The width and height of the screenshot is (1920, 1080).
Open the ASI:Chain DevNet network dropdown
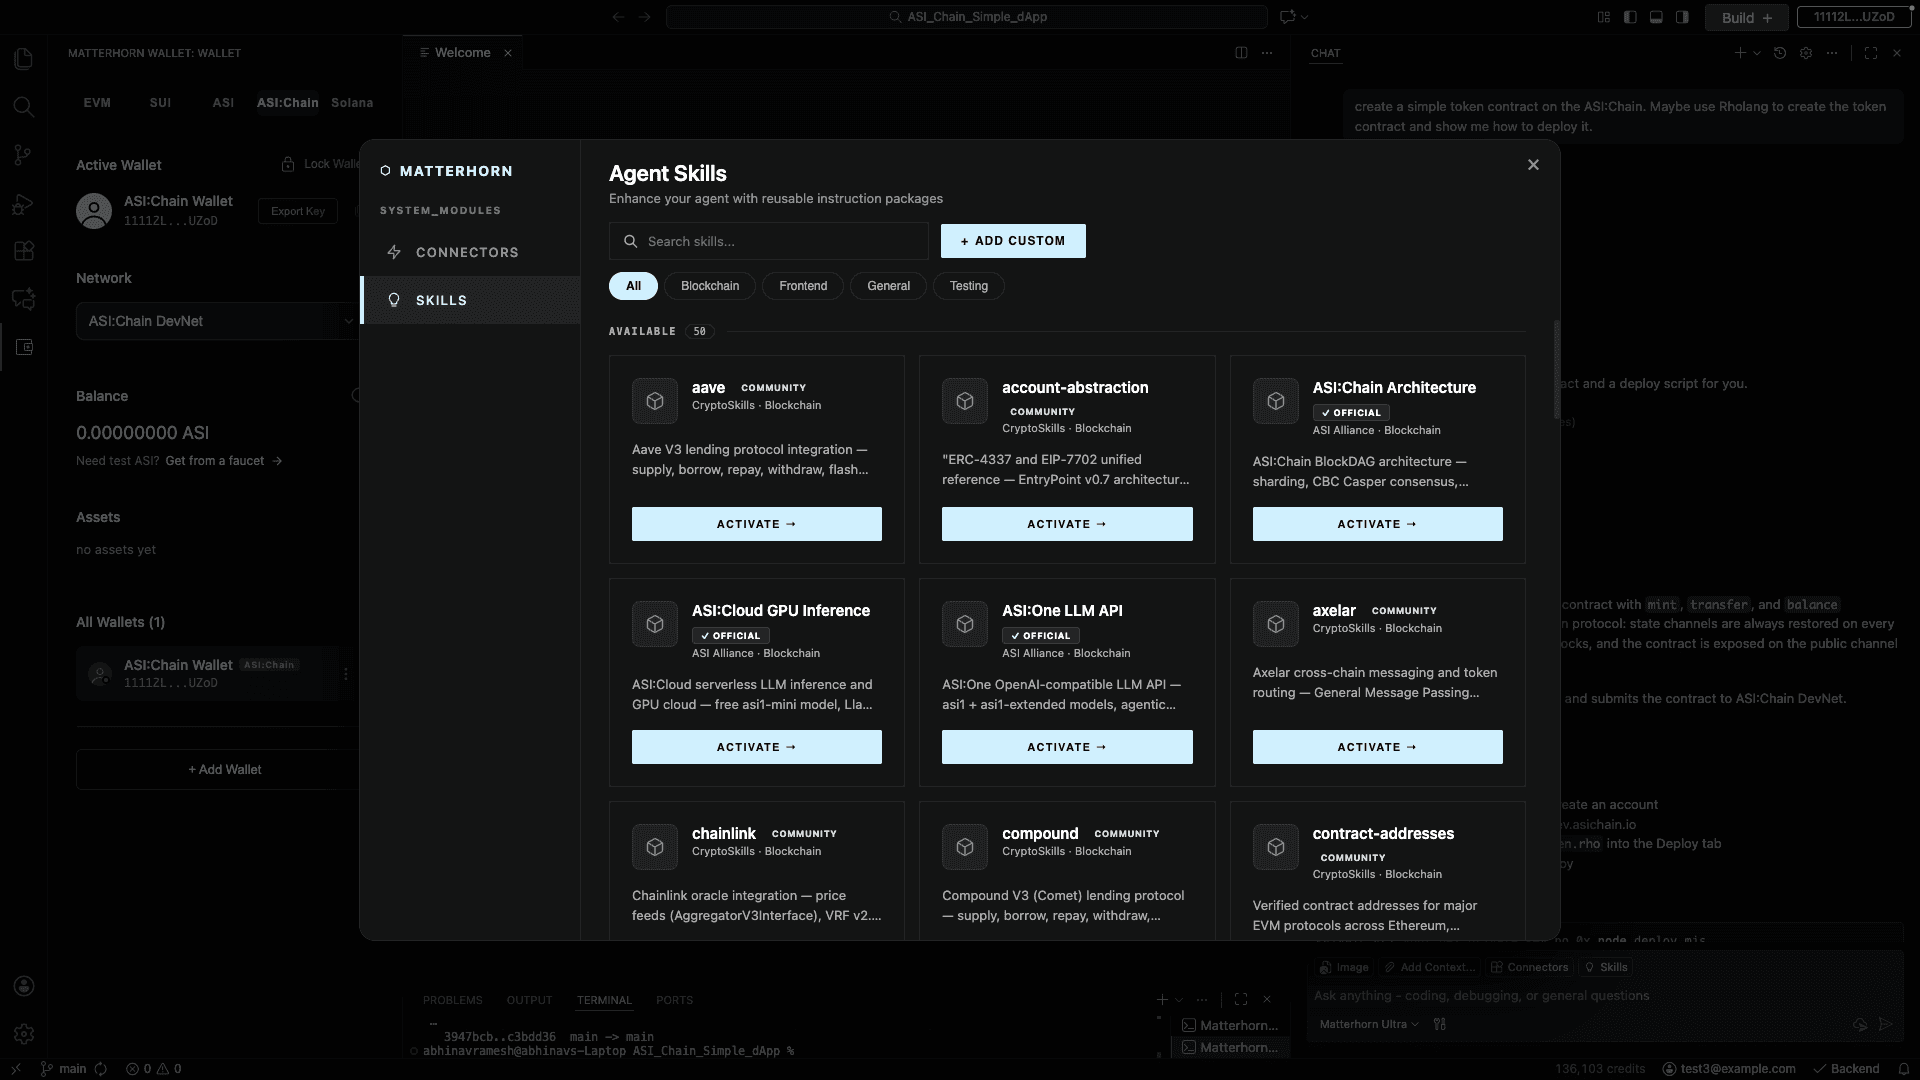(x=217, y=321)
